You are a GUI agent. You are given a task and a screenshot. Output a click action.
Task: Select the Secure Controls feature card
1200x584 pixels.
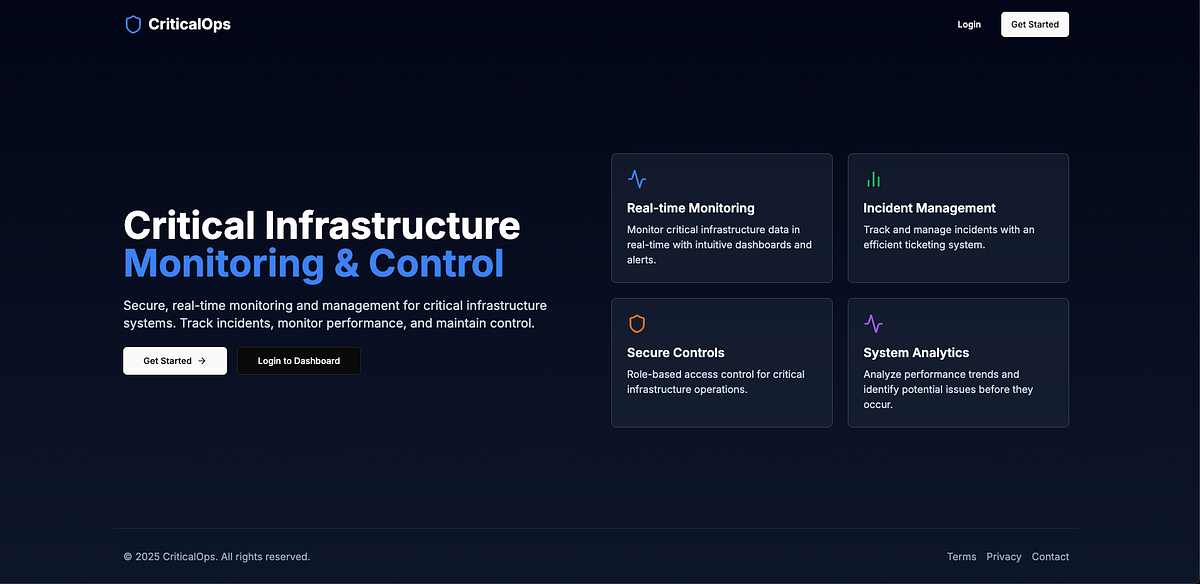pyautogui.click(x=722, y=362)
